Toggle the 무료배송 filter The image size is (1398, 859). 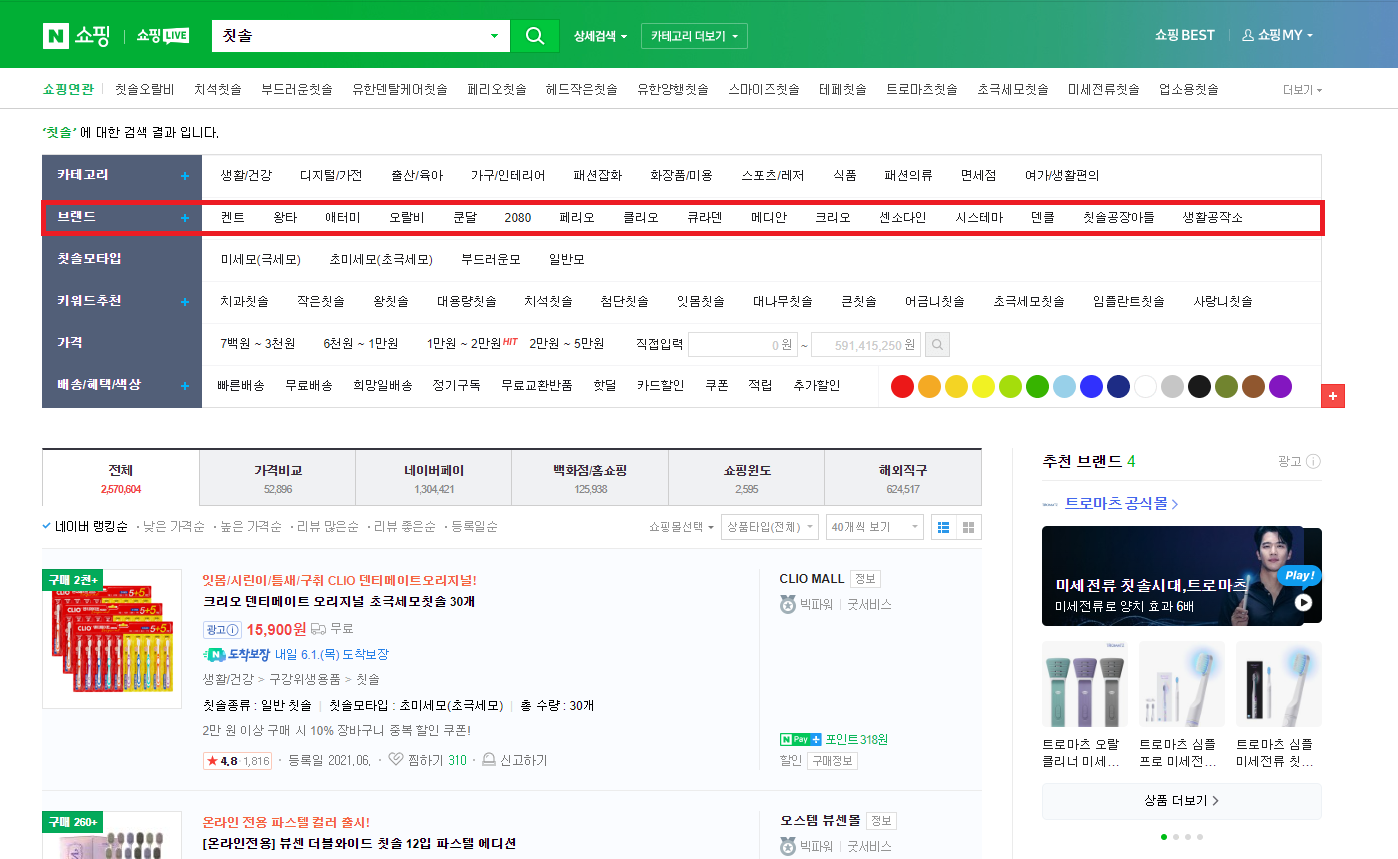(x=309, y=385)
